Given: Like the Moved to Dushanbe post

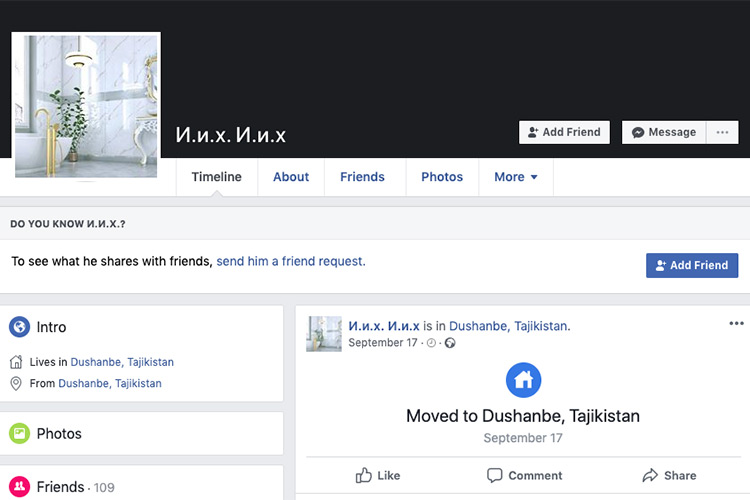Looking at the screenshot, I should (378, 476).
